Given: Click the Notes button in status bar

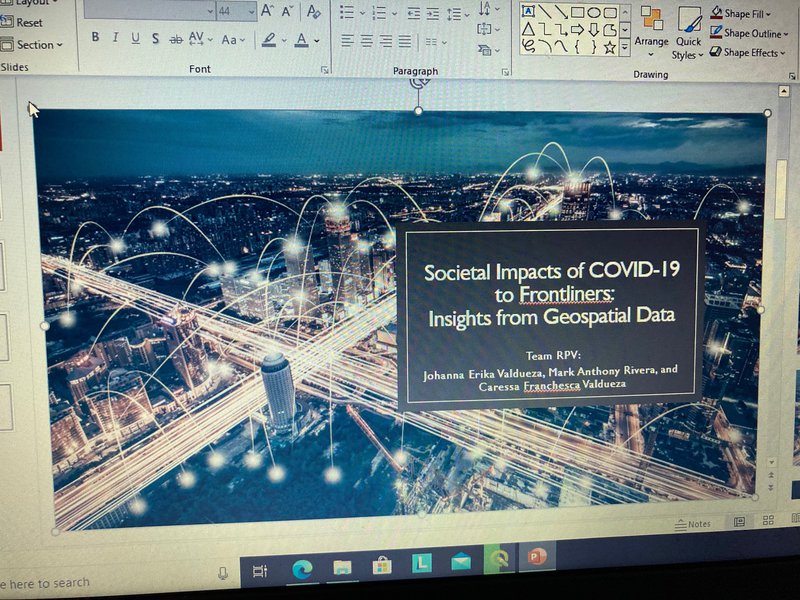Looking at the screenshot, I should tap(696, 524).
